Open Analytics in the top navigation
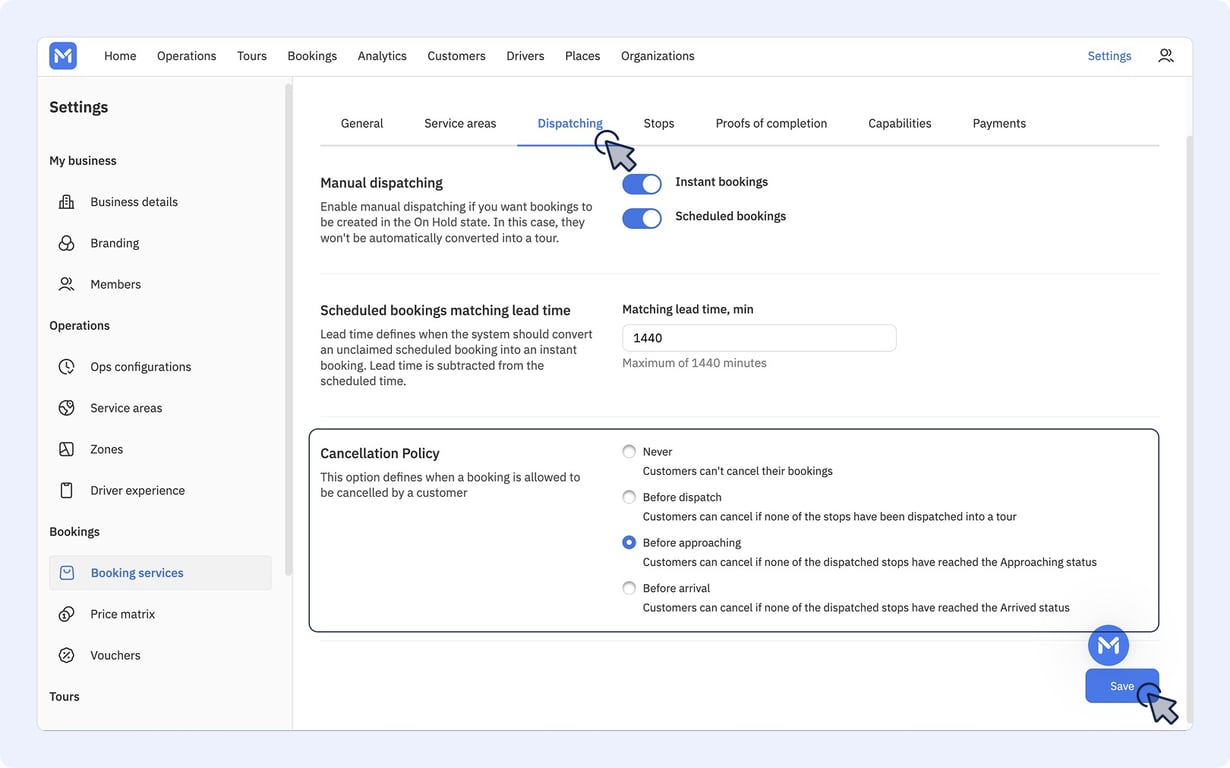Image resolution: width=1230 pixels, height=768 pixels. tap(382, 56)
